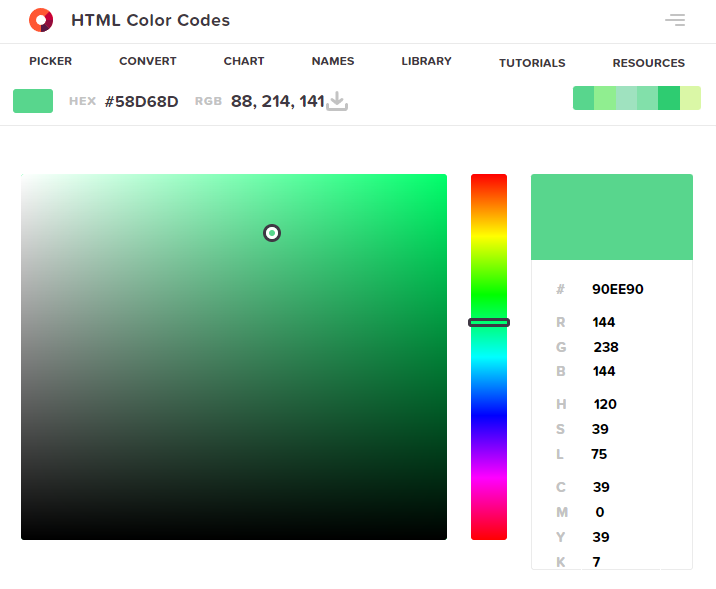Screen dimensions: 716x589
Task: Click the hex field showing 90EE90
Action: click(618, 289)
